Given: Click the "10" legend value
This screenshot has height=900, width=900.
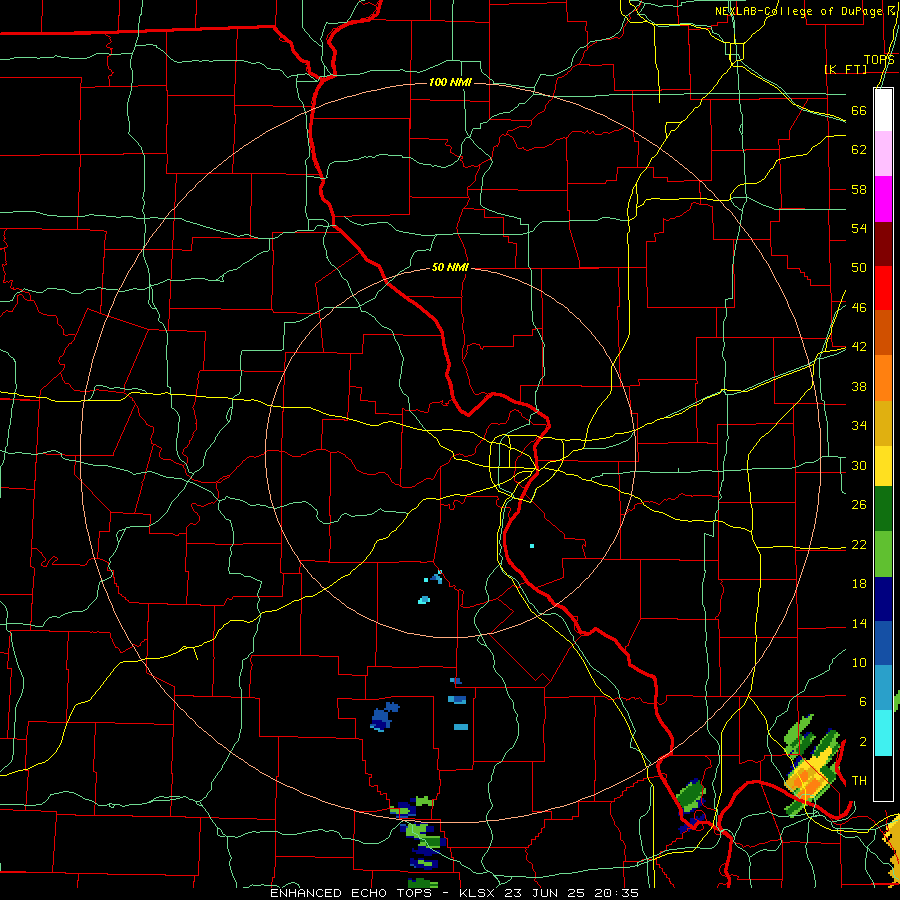Looking at the screenshot, I should (x=859, y=663).
